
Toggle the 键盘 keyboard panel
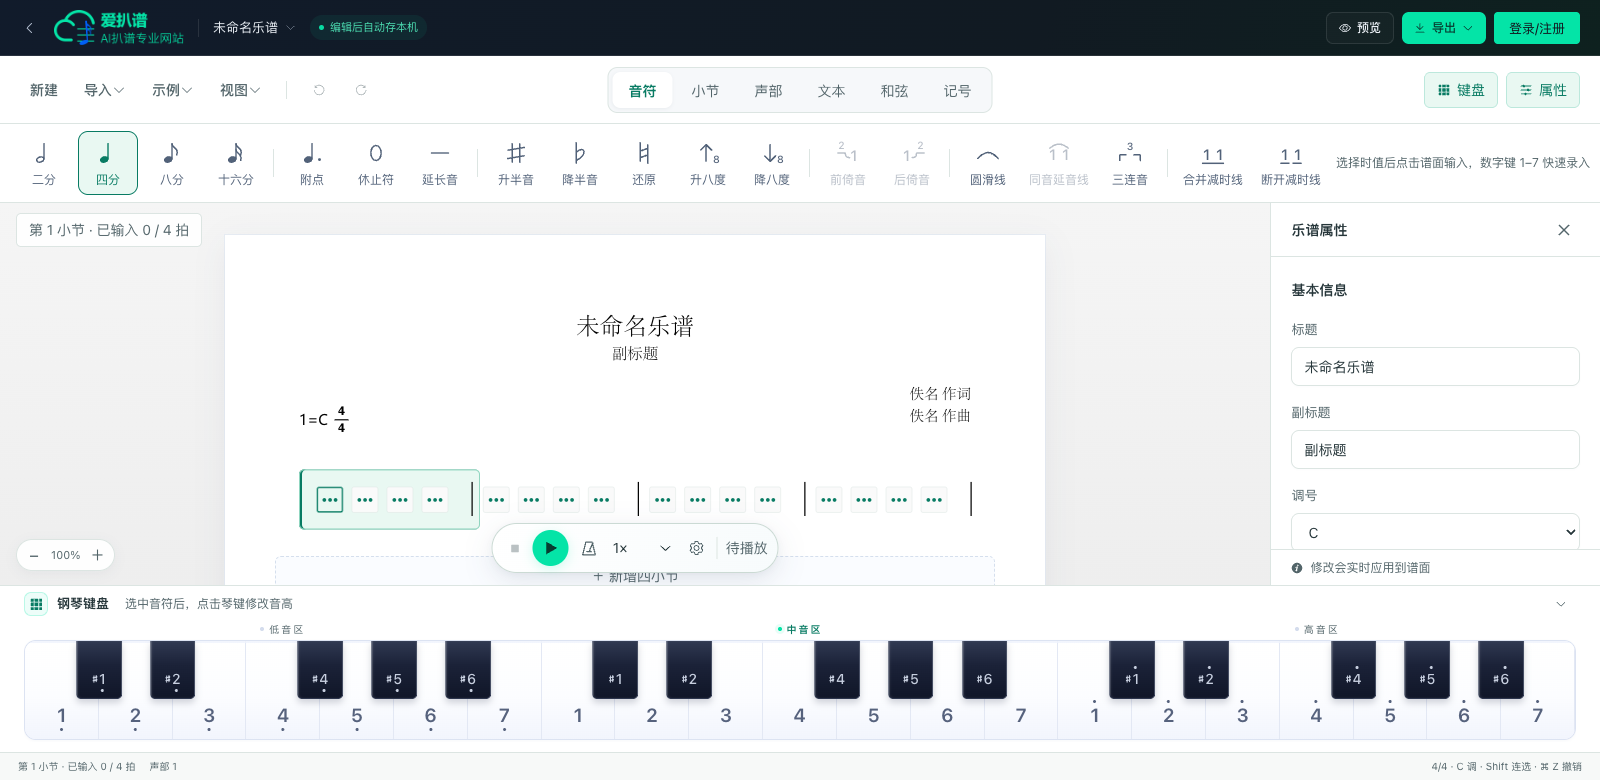click(1461, 90)
